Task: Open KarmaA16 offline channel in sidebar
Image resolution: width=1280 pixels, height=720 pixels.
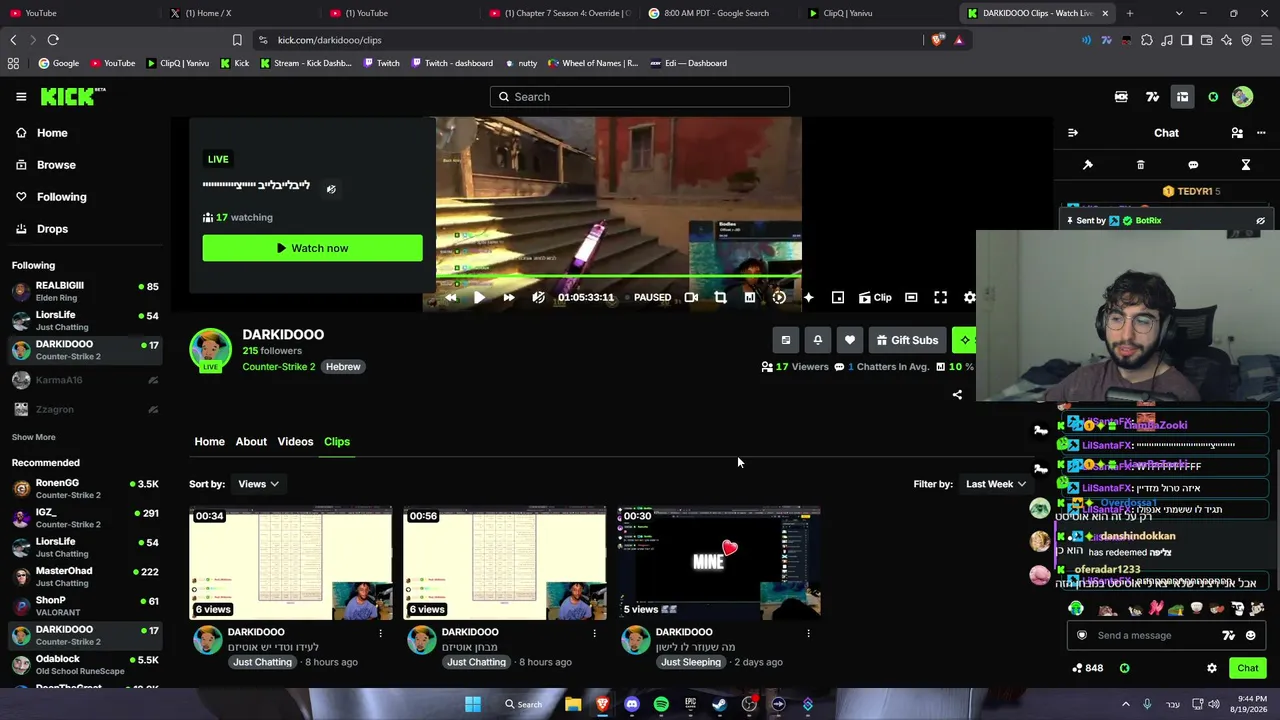Action: click(x=85, y=380)
